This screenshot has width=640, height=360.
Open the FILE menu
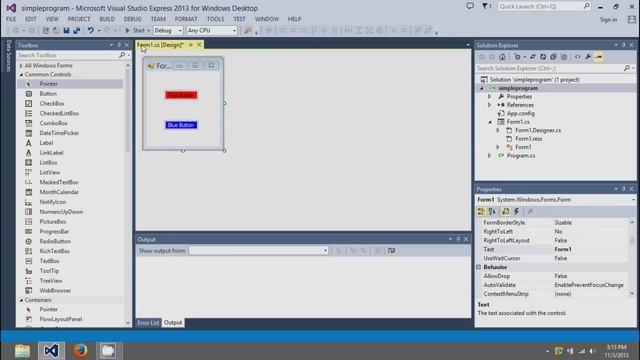point(11,19)
